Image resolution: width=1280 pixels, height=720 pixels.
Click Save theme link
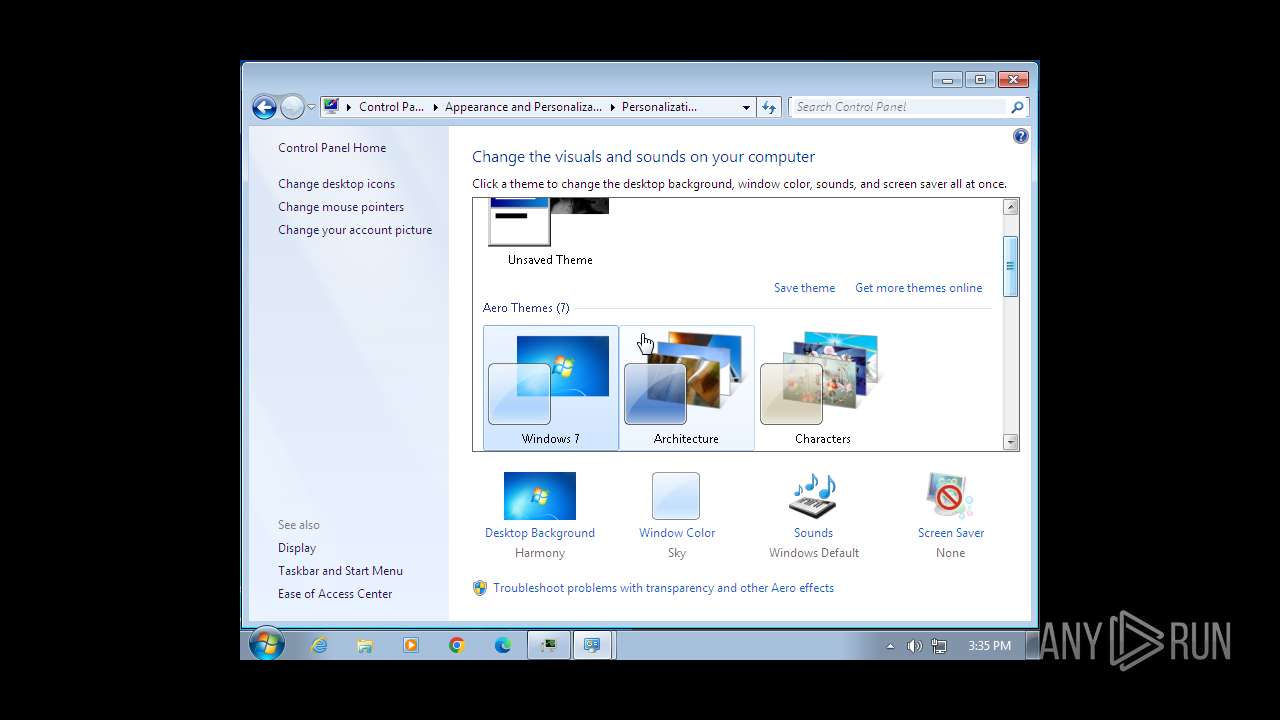pyautogui.click(x=804, y=288)
